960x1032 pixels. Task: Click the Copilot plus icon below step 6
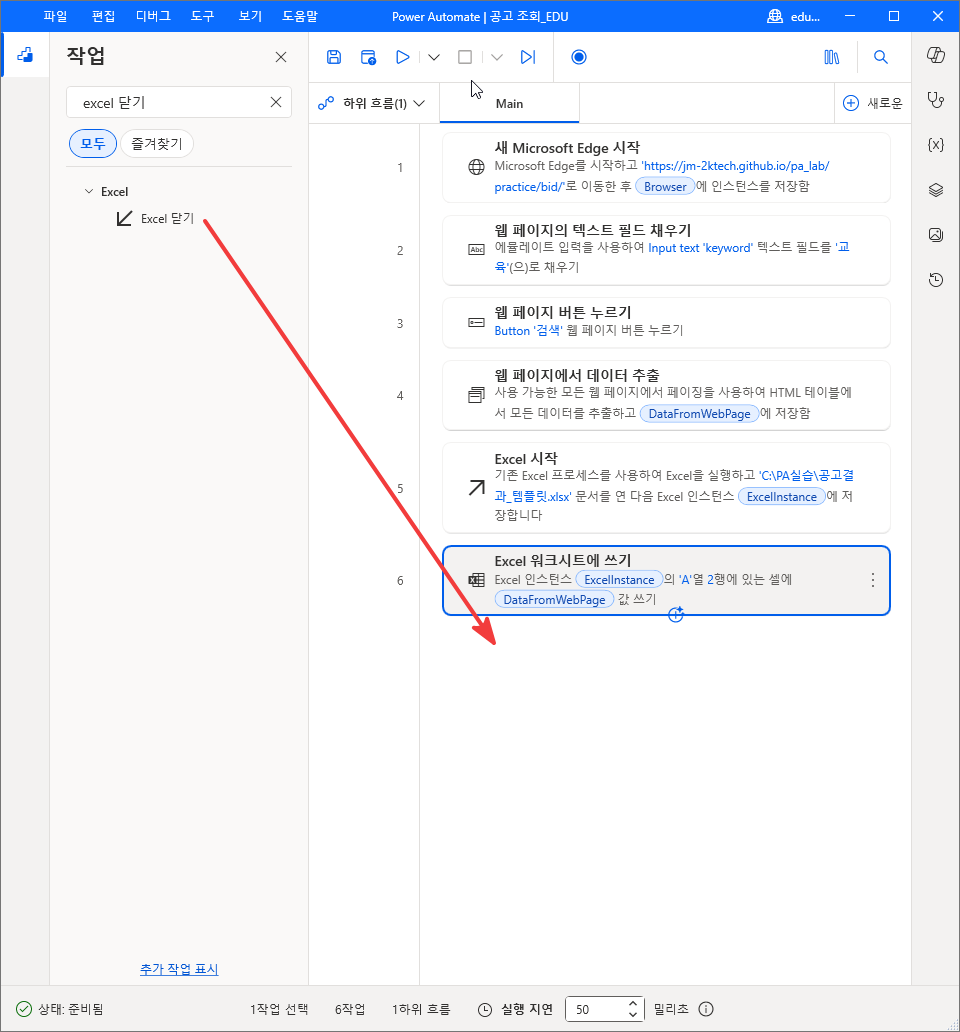tap(676, 615)
